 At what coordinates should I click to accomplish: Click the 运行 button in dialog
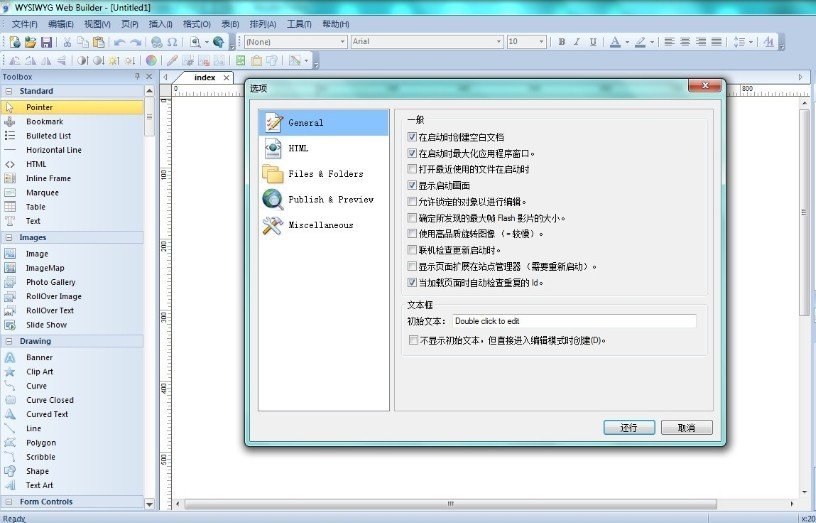[x=629, y=428]
